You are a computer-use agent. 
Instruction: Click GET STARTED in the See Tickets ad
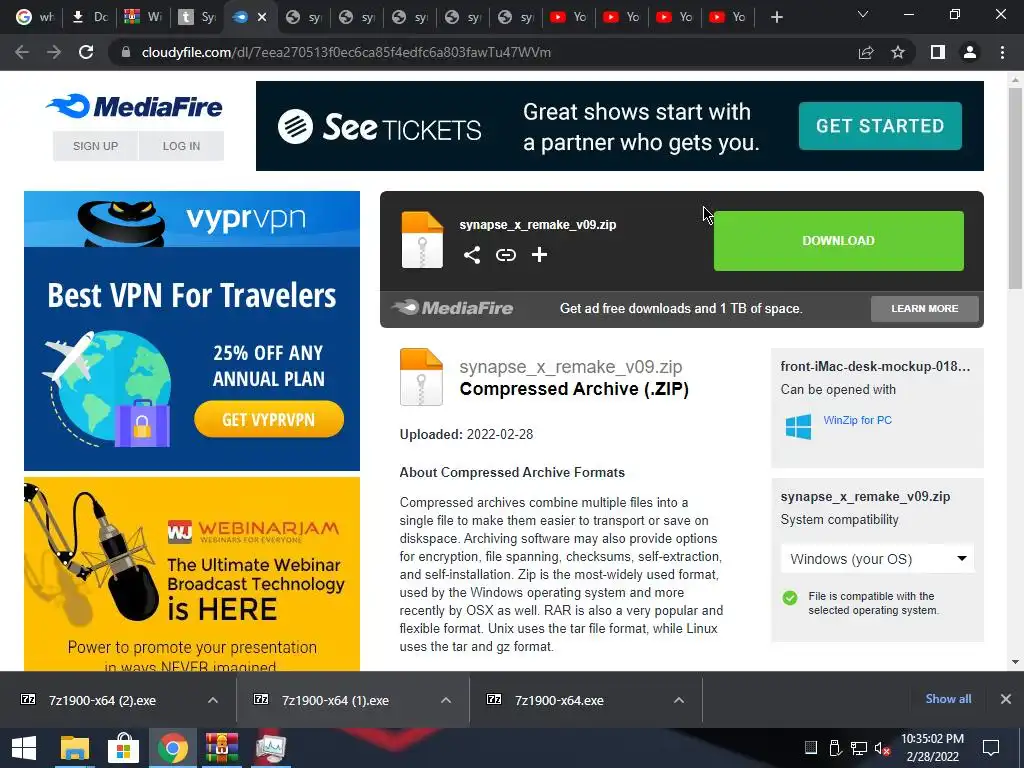pos(880,125)
